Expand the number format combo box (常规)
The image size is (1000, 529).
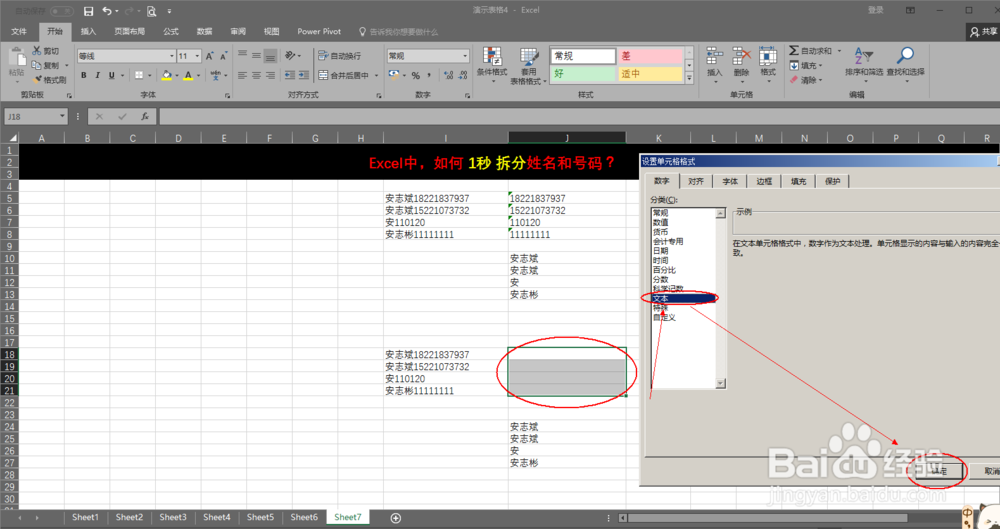(x=464, y=56)
